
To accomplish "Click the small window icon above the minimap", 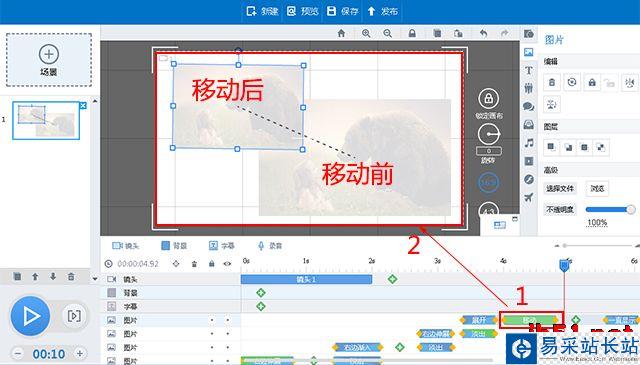I will tap(515, 219).
